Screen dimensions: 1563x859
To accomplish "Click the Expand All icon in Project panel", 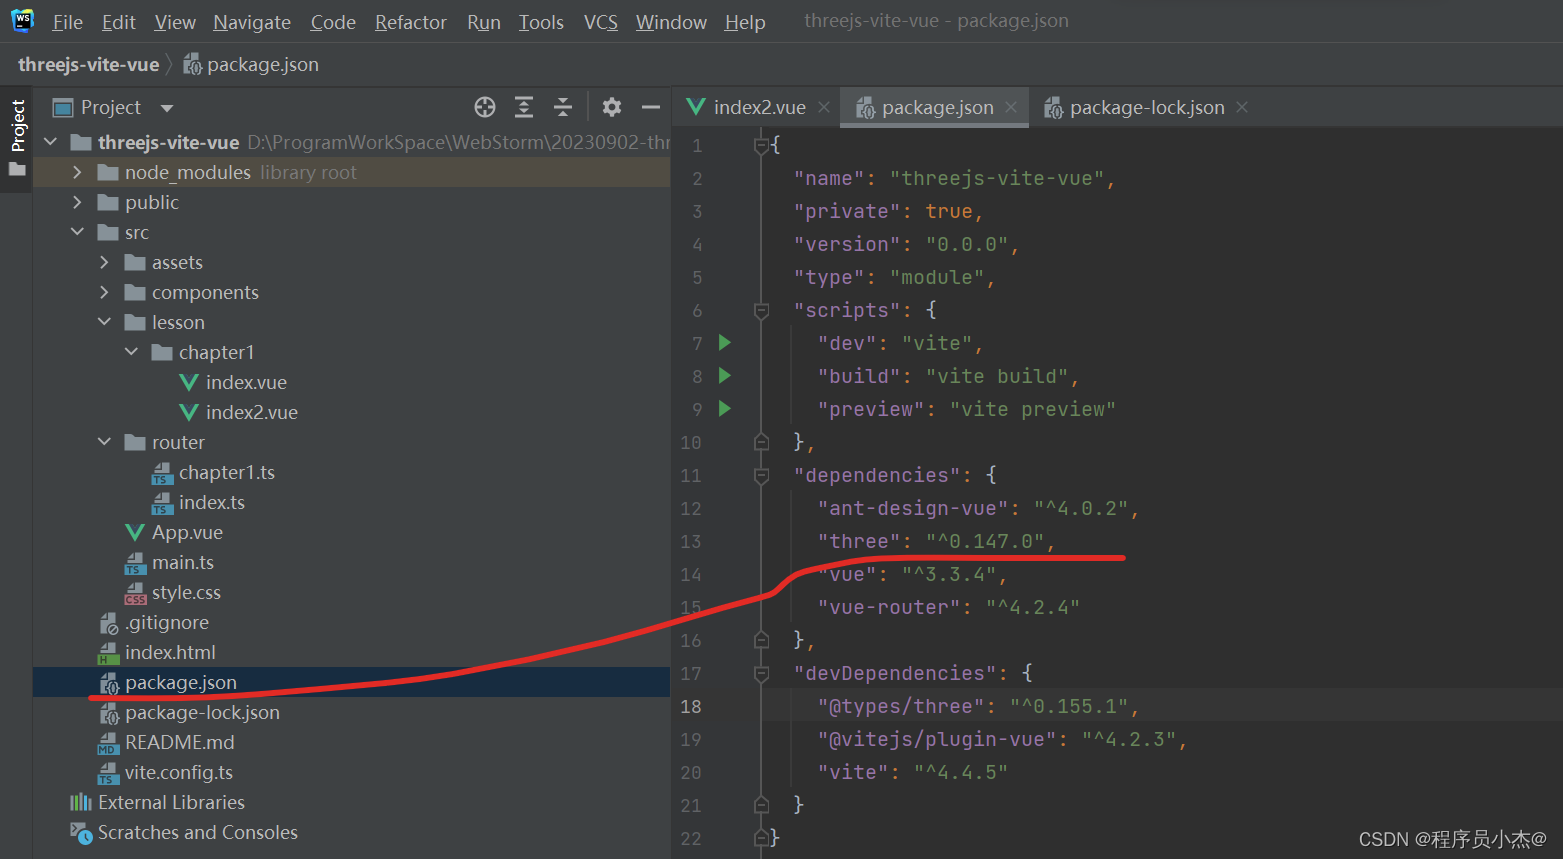I will click(x=524, y=107).
